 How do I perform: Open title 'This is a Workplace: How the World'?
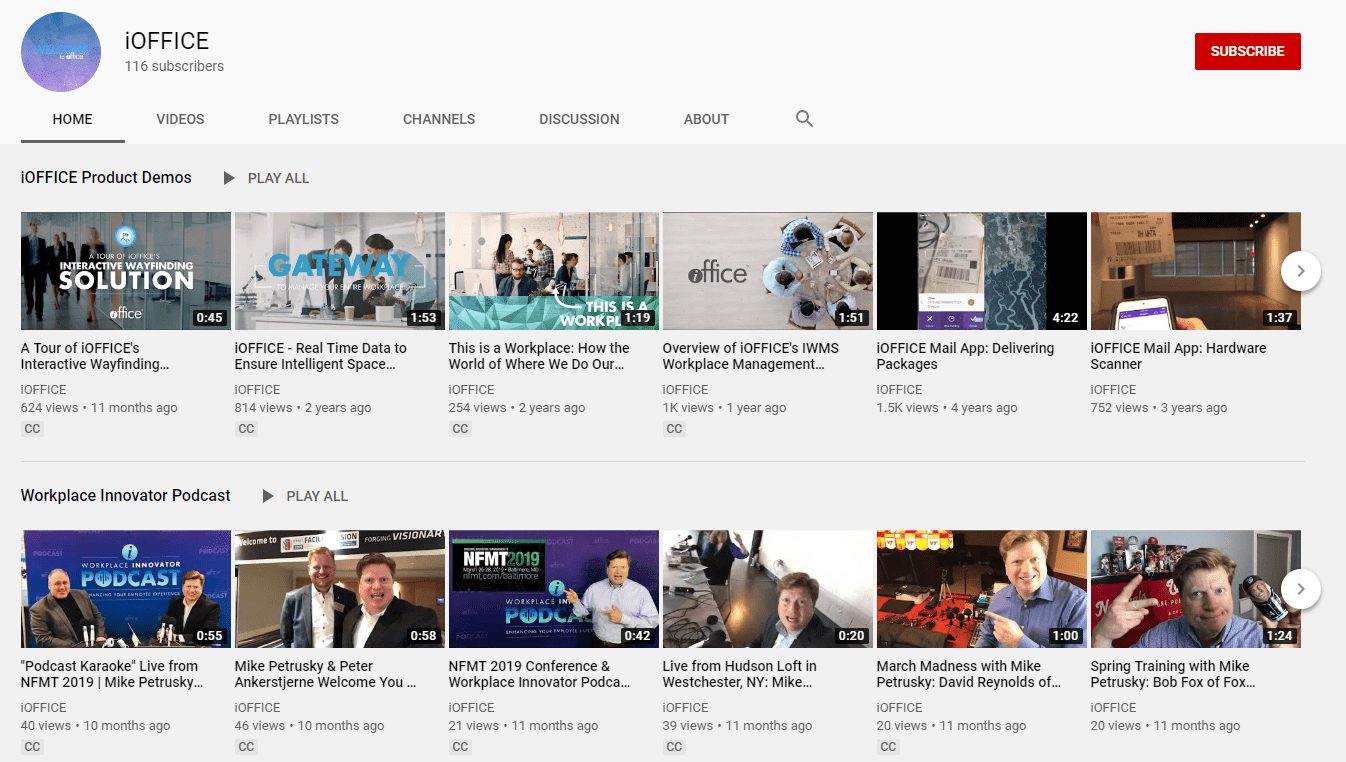539,356
